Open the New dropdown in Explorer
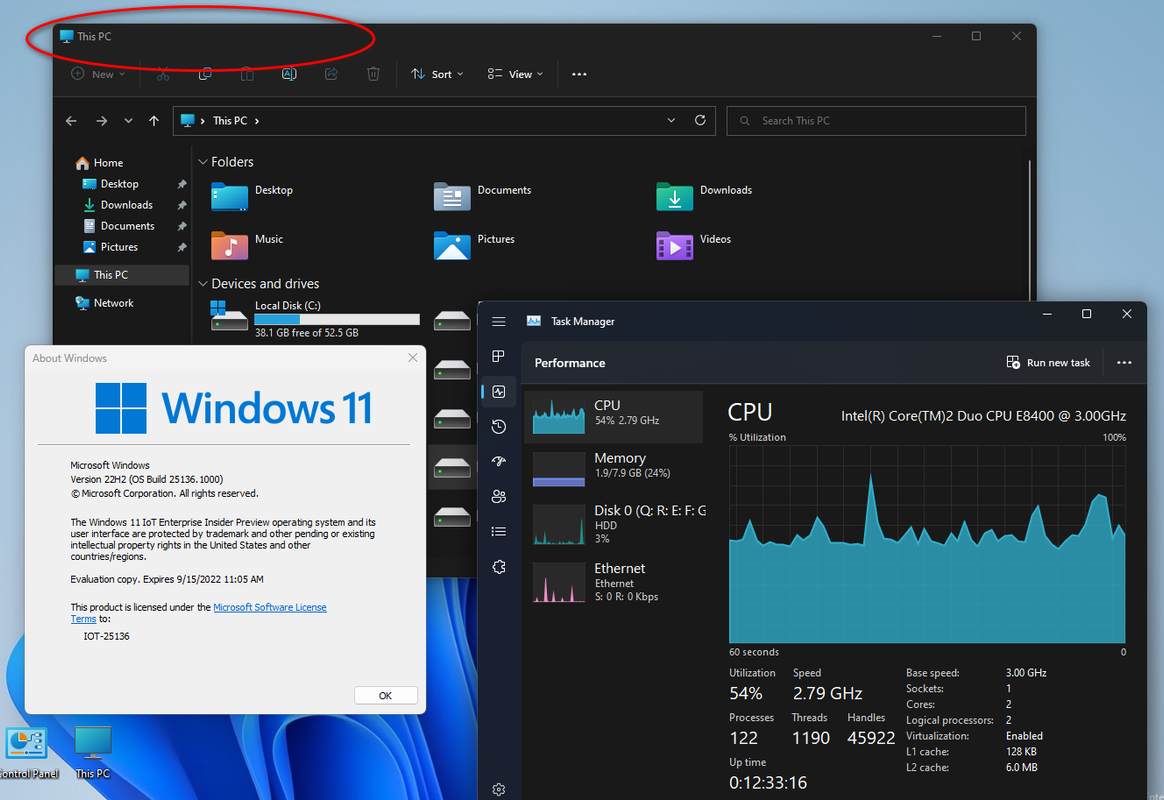The height and width of the screenshot is (800, 1164). point(98,74)
